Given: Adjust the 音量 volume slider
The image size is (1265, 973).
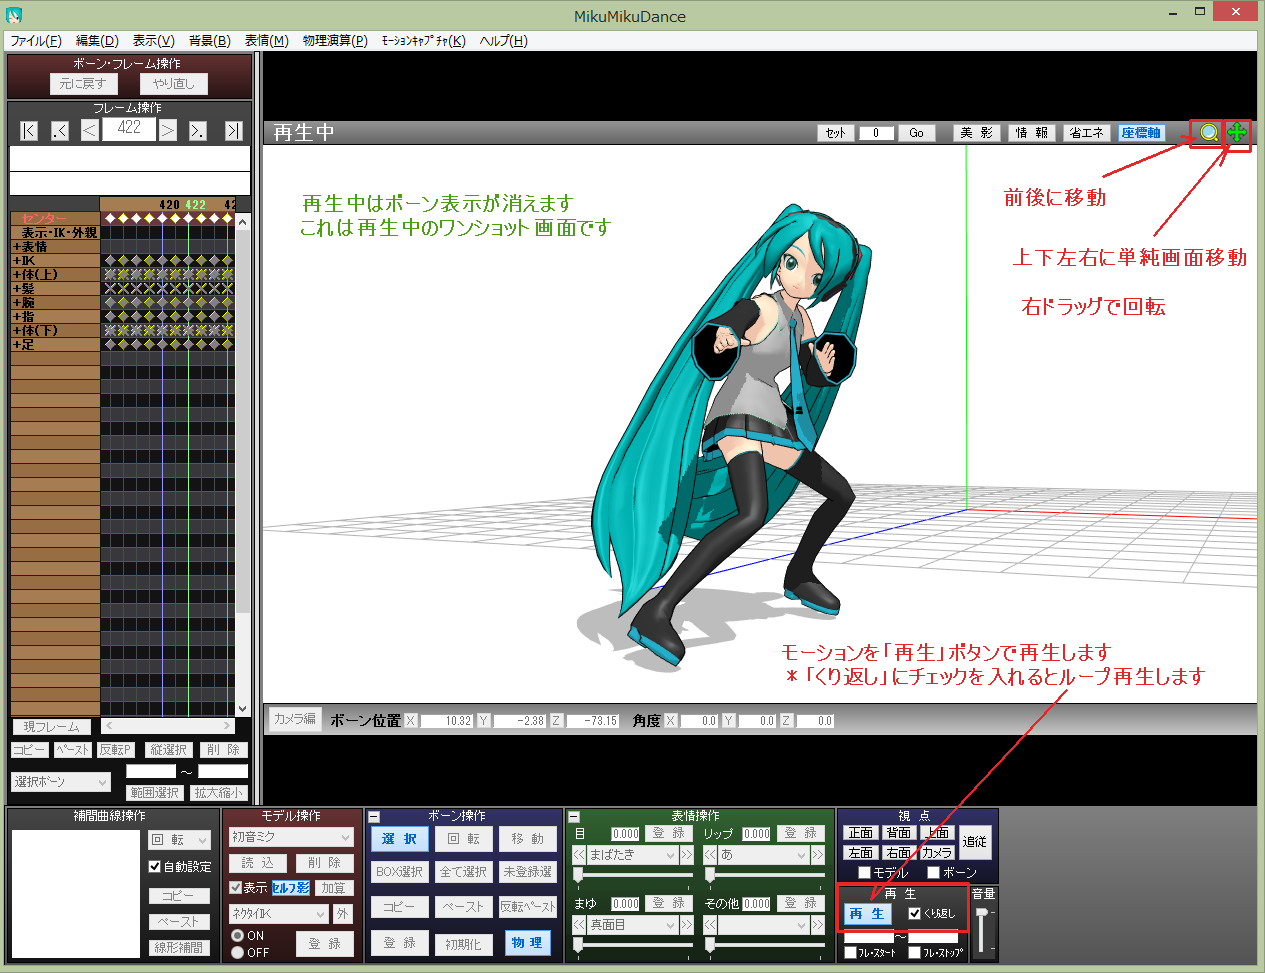Looking at the screenshot, I should click(x=981, y=930).
